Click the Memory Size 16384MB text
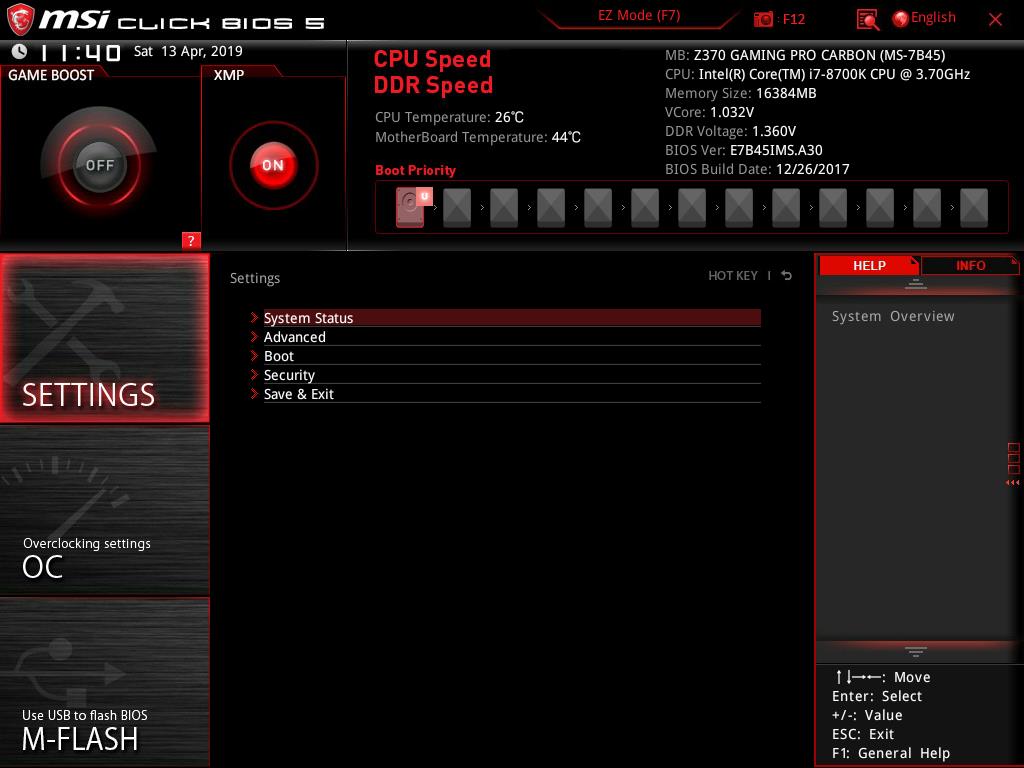The height and width of the screenshot is (768, 1024). (x=741, y=93)
